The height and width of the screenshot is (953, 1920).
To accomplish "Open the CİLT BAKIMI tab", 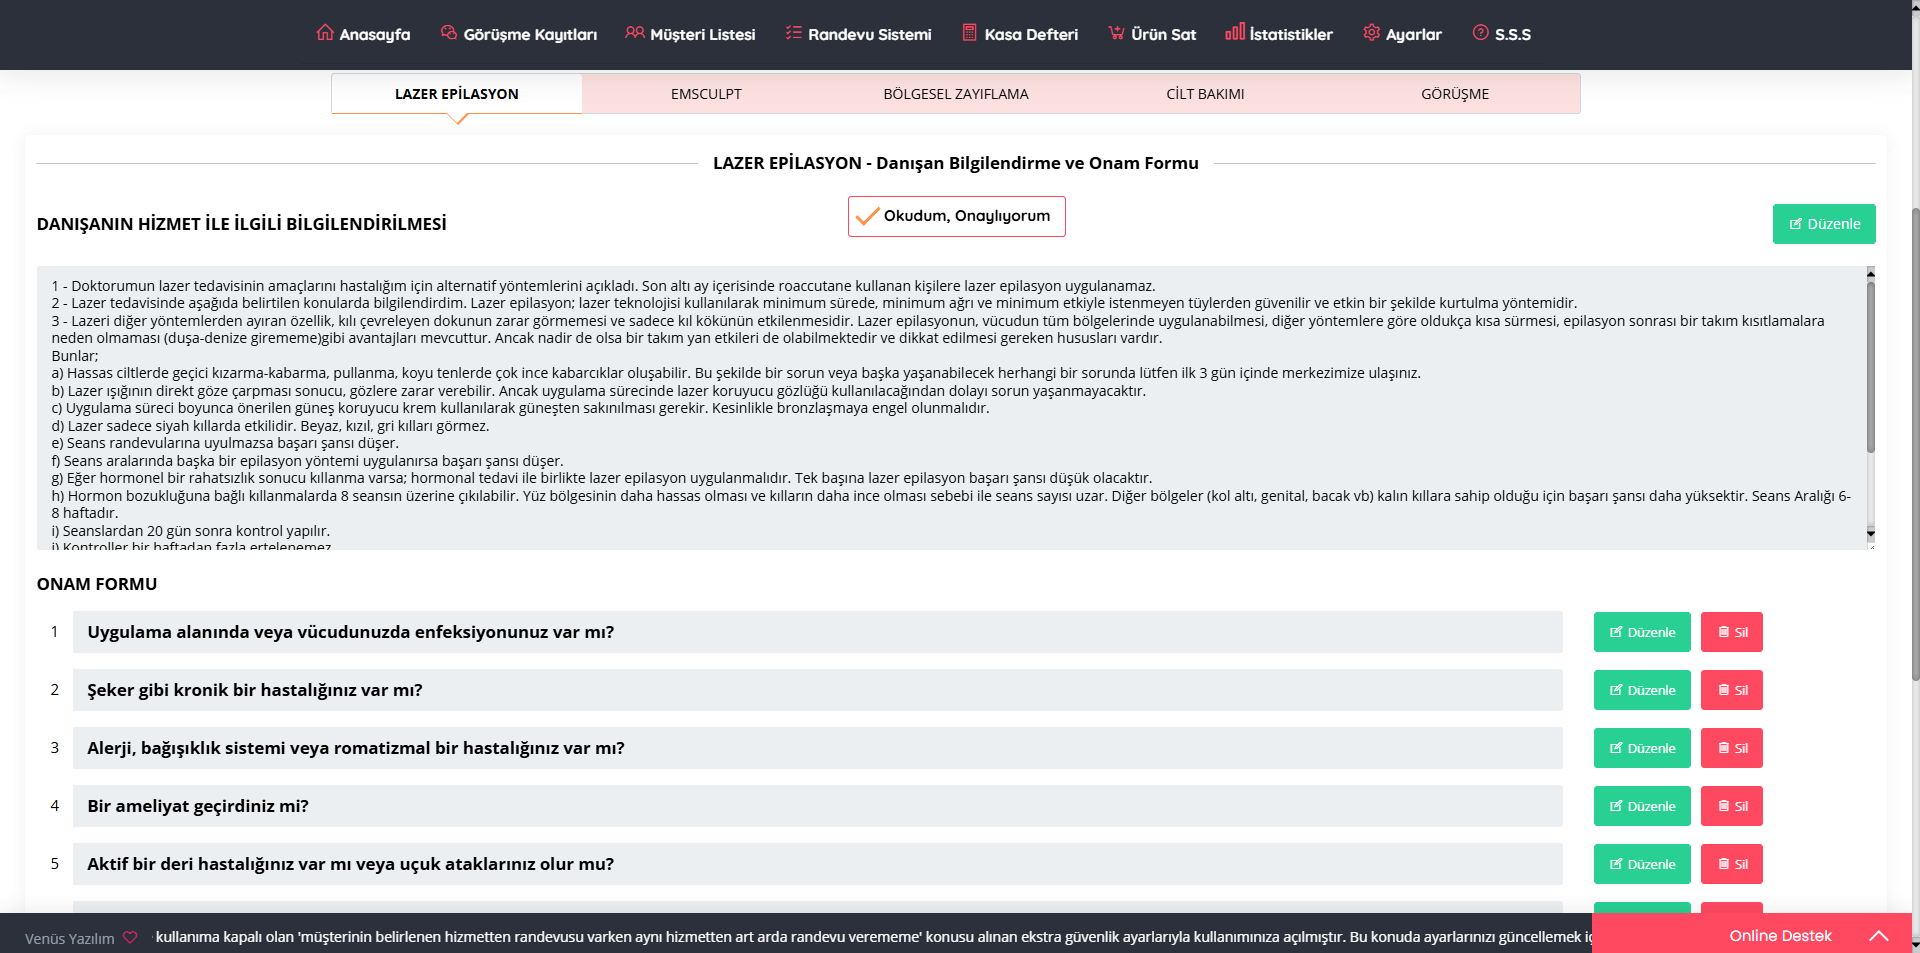I will tap(1205, 94).
